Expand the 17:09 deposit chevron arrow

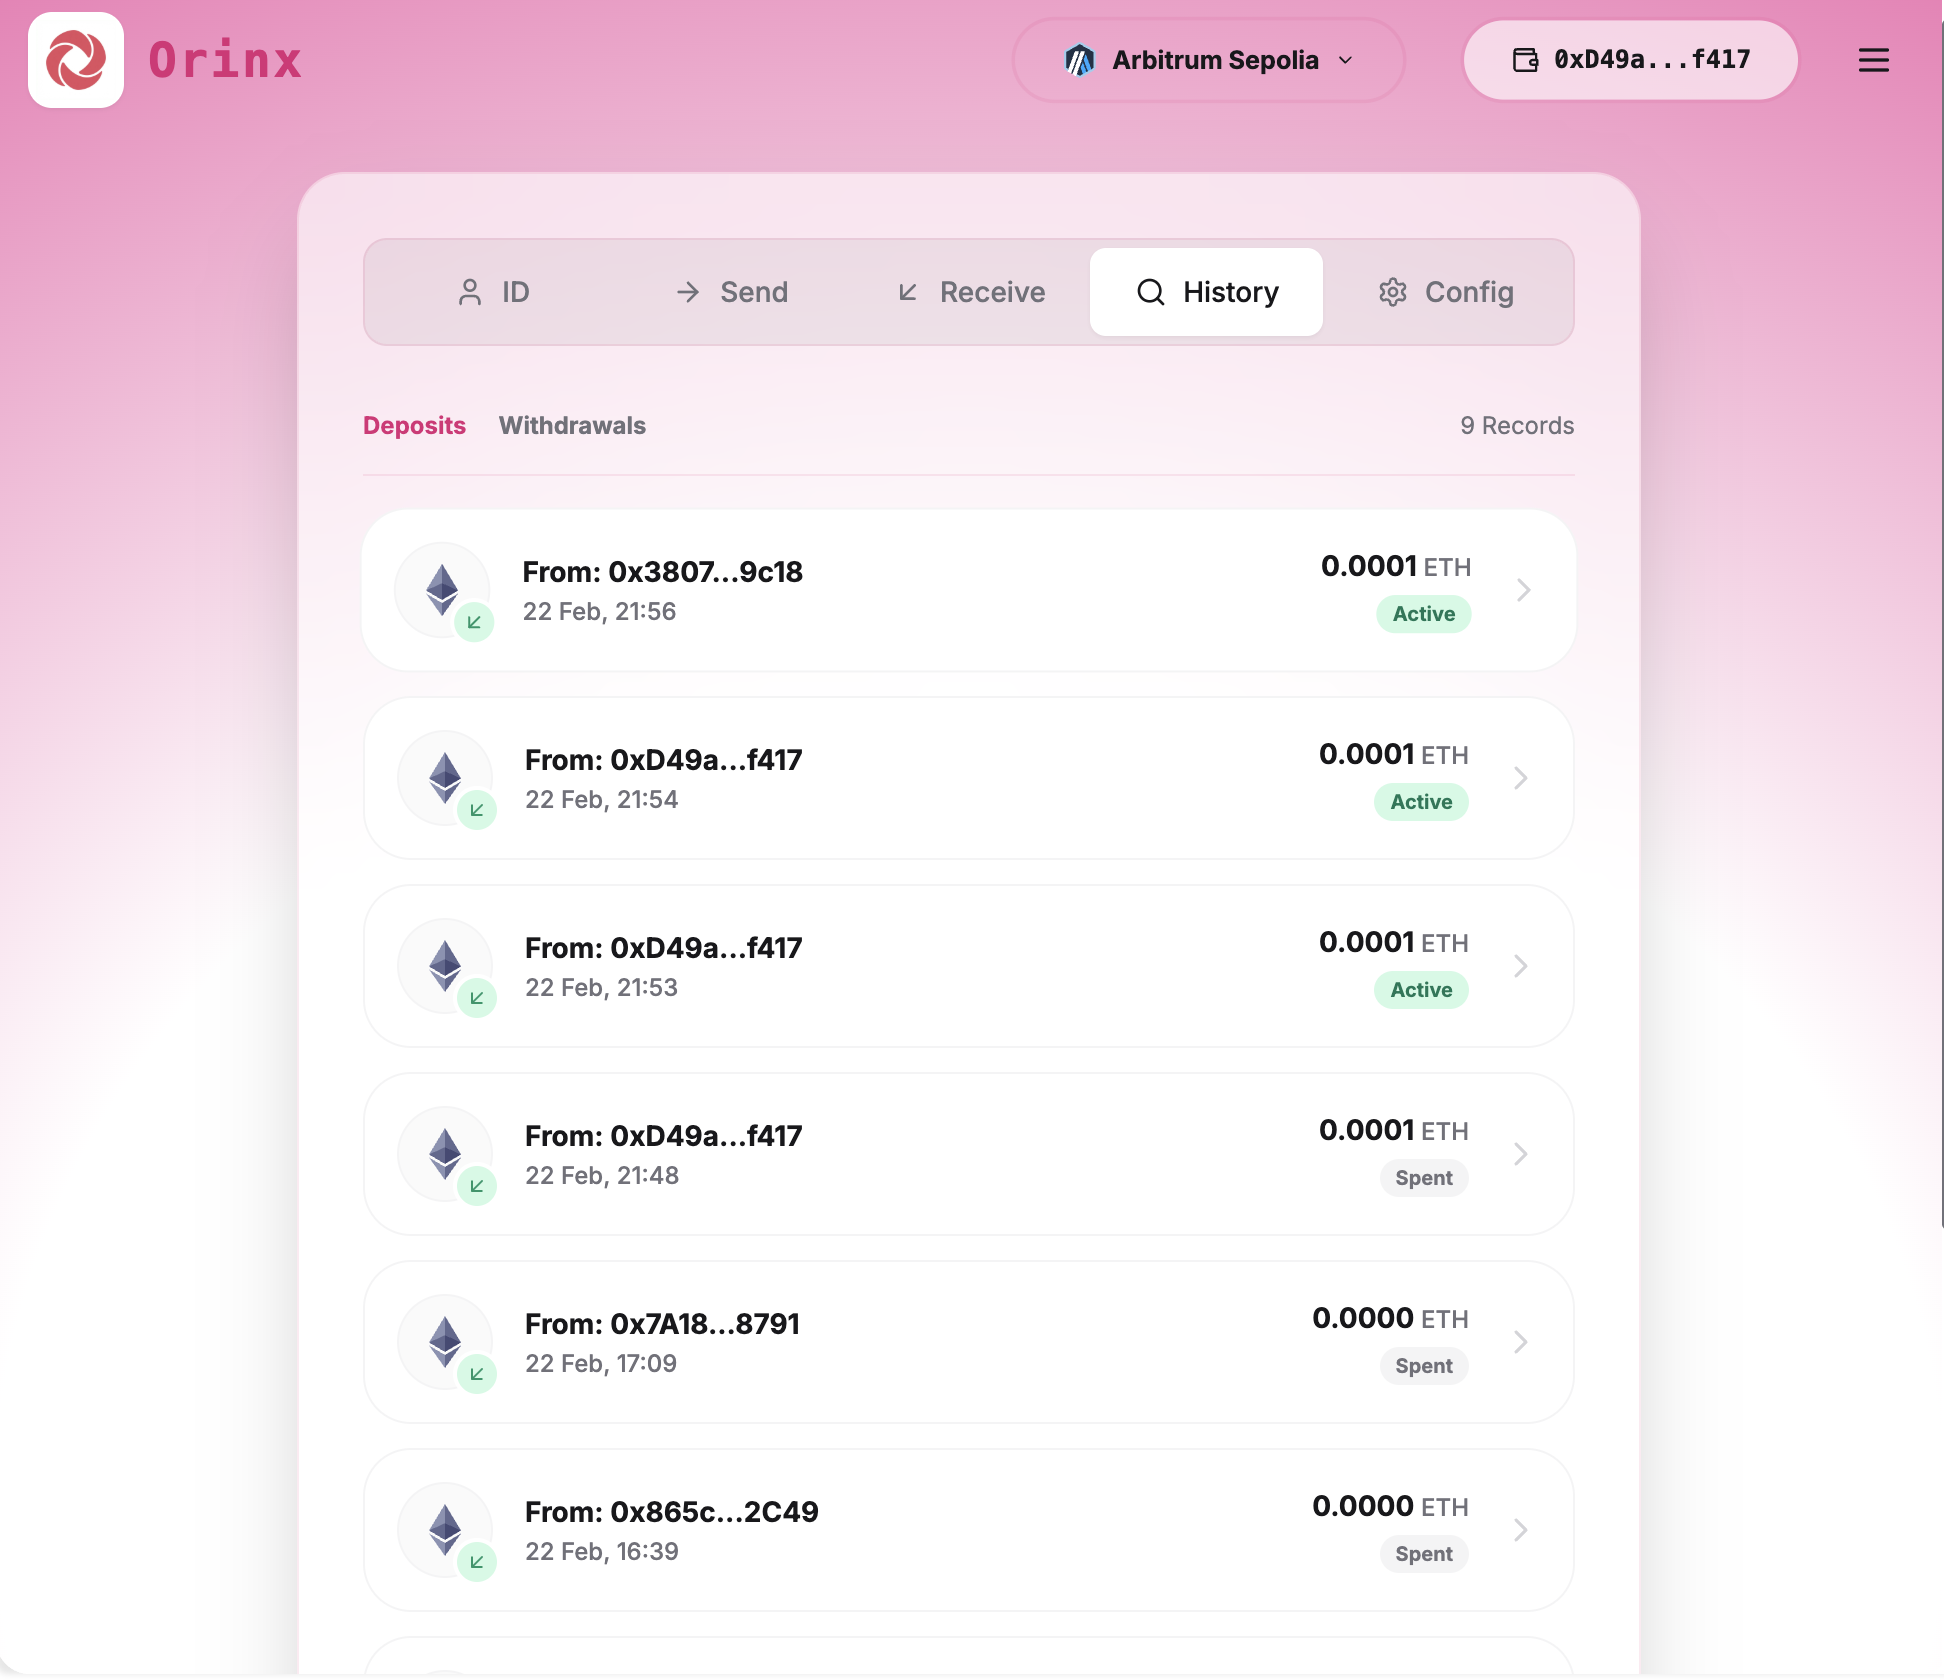1520,1342
